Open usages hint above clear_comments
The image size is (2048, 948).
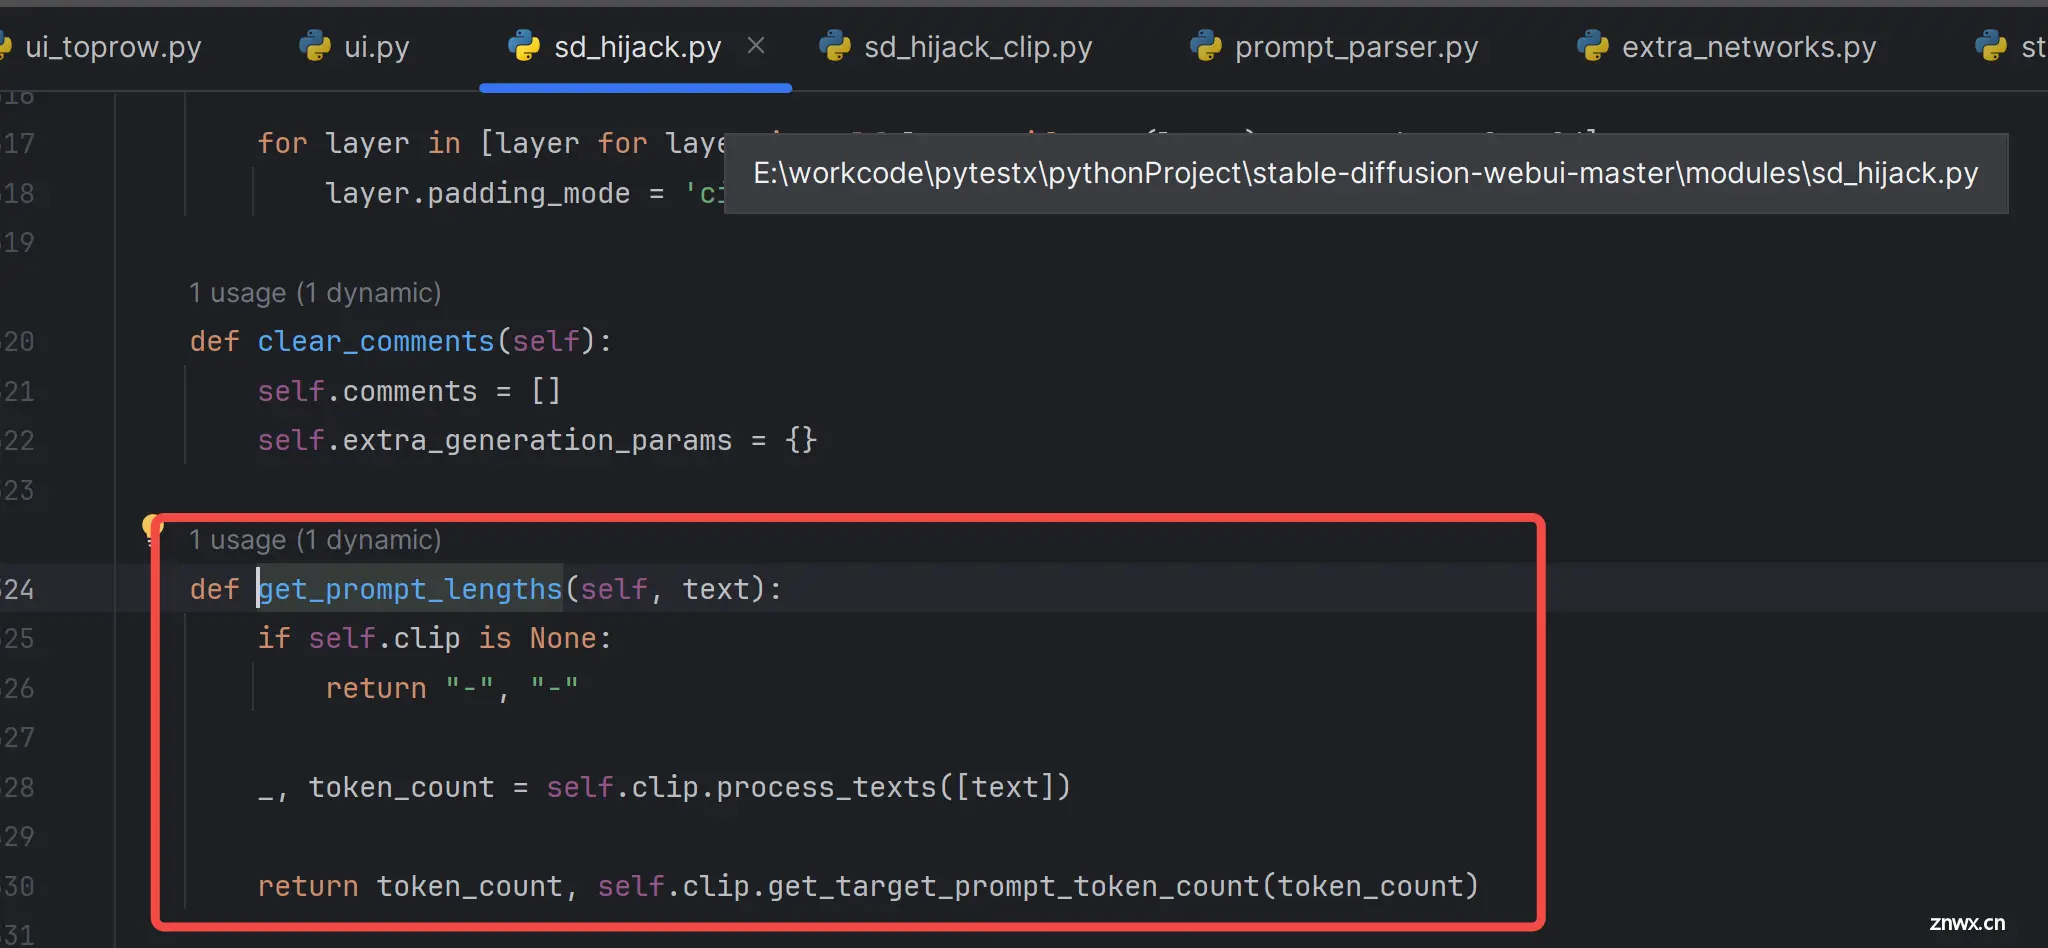[x=315, y=293]
